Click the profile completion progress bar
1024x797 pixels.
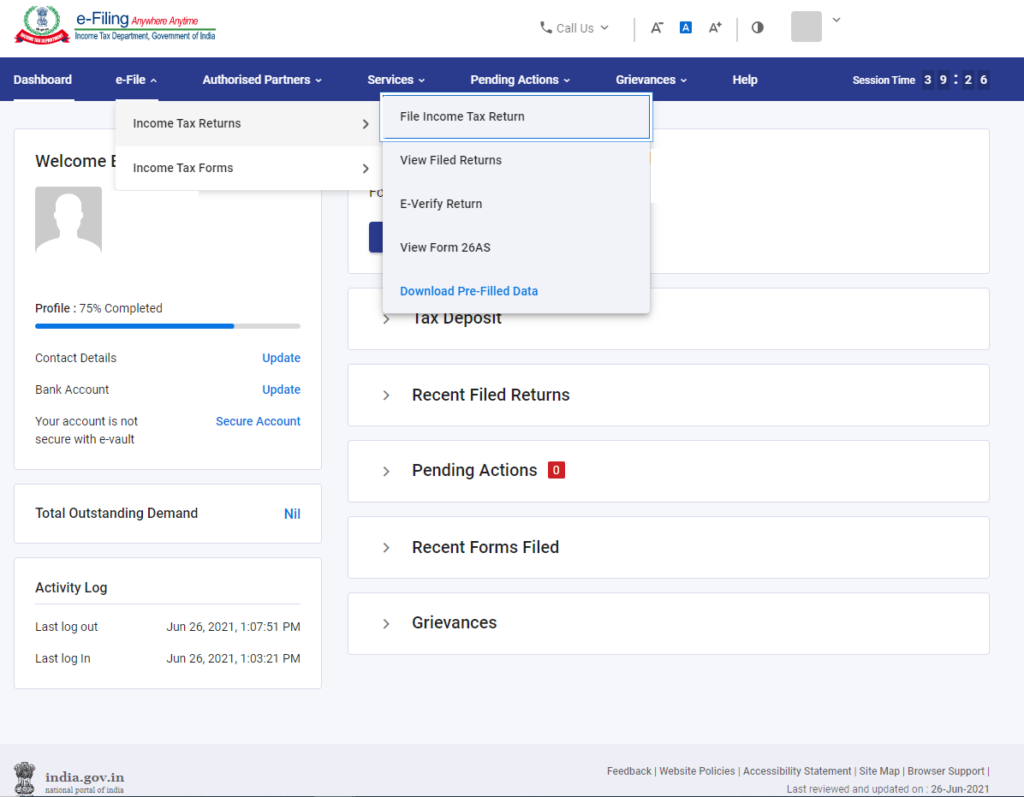click(167, 325)
